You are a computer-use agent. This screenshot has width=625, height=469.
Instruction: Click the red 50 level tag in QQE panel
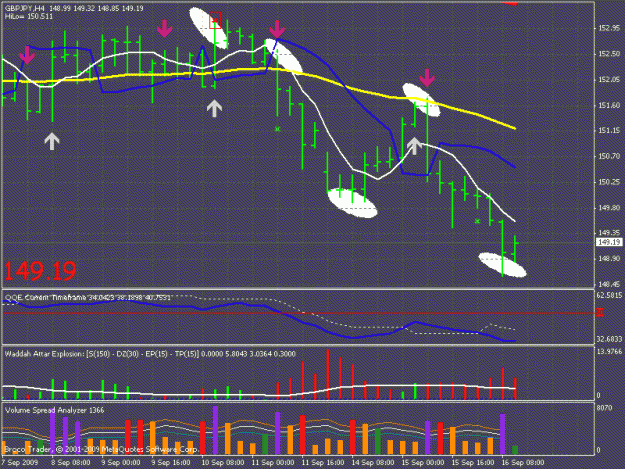600,313
